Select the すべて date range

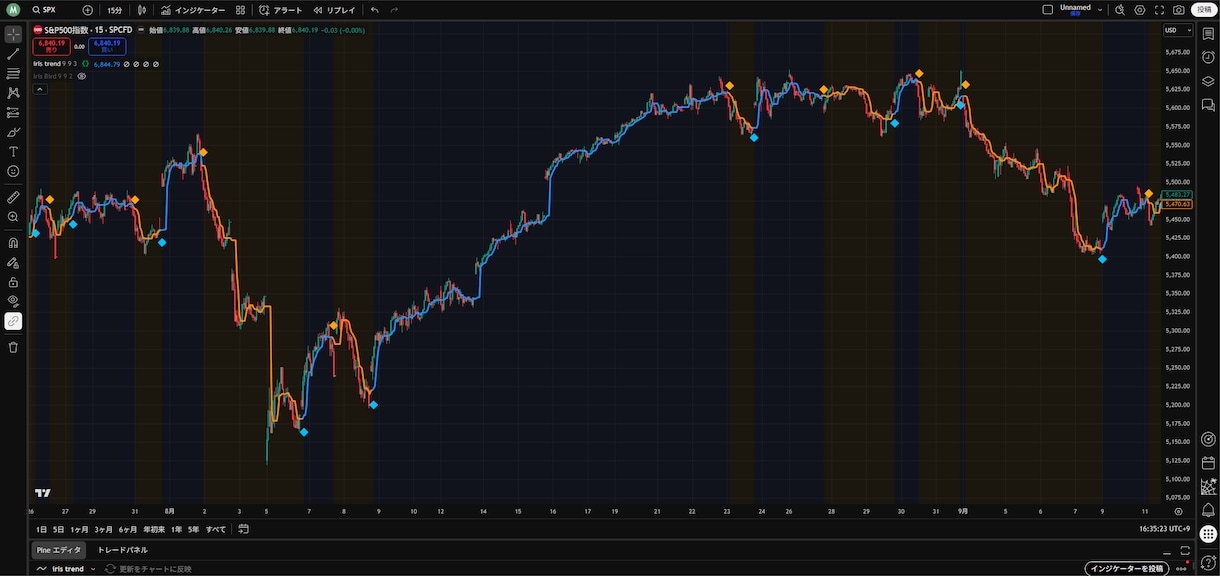point(216,529)
